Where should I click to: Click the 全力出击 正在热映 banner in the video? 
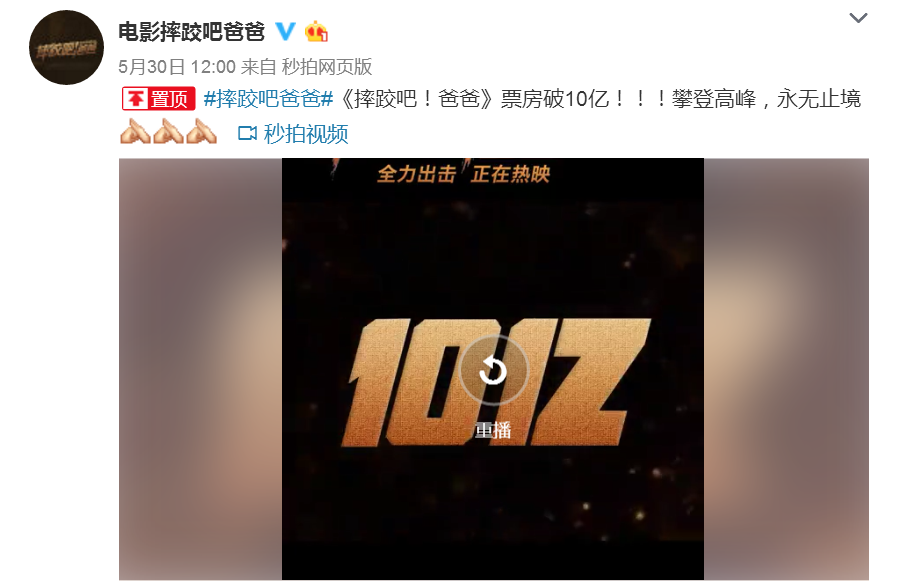463,174
